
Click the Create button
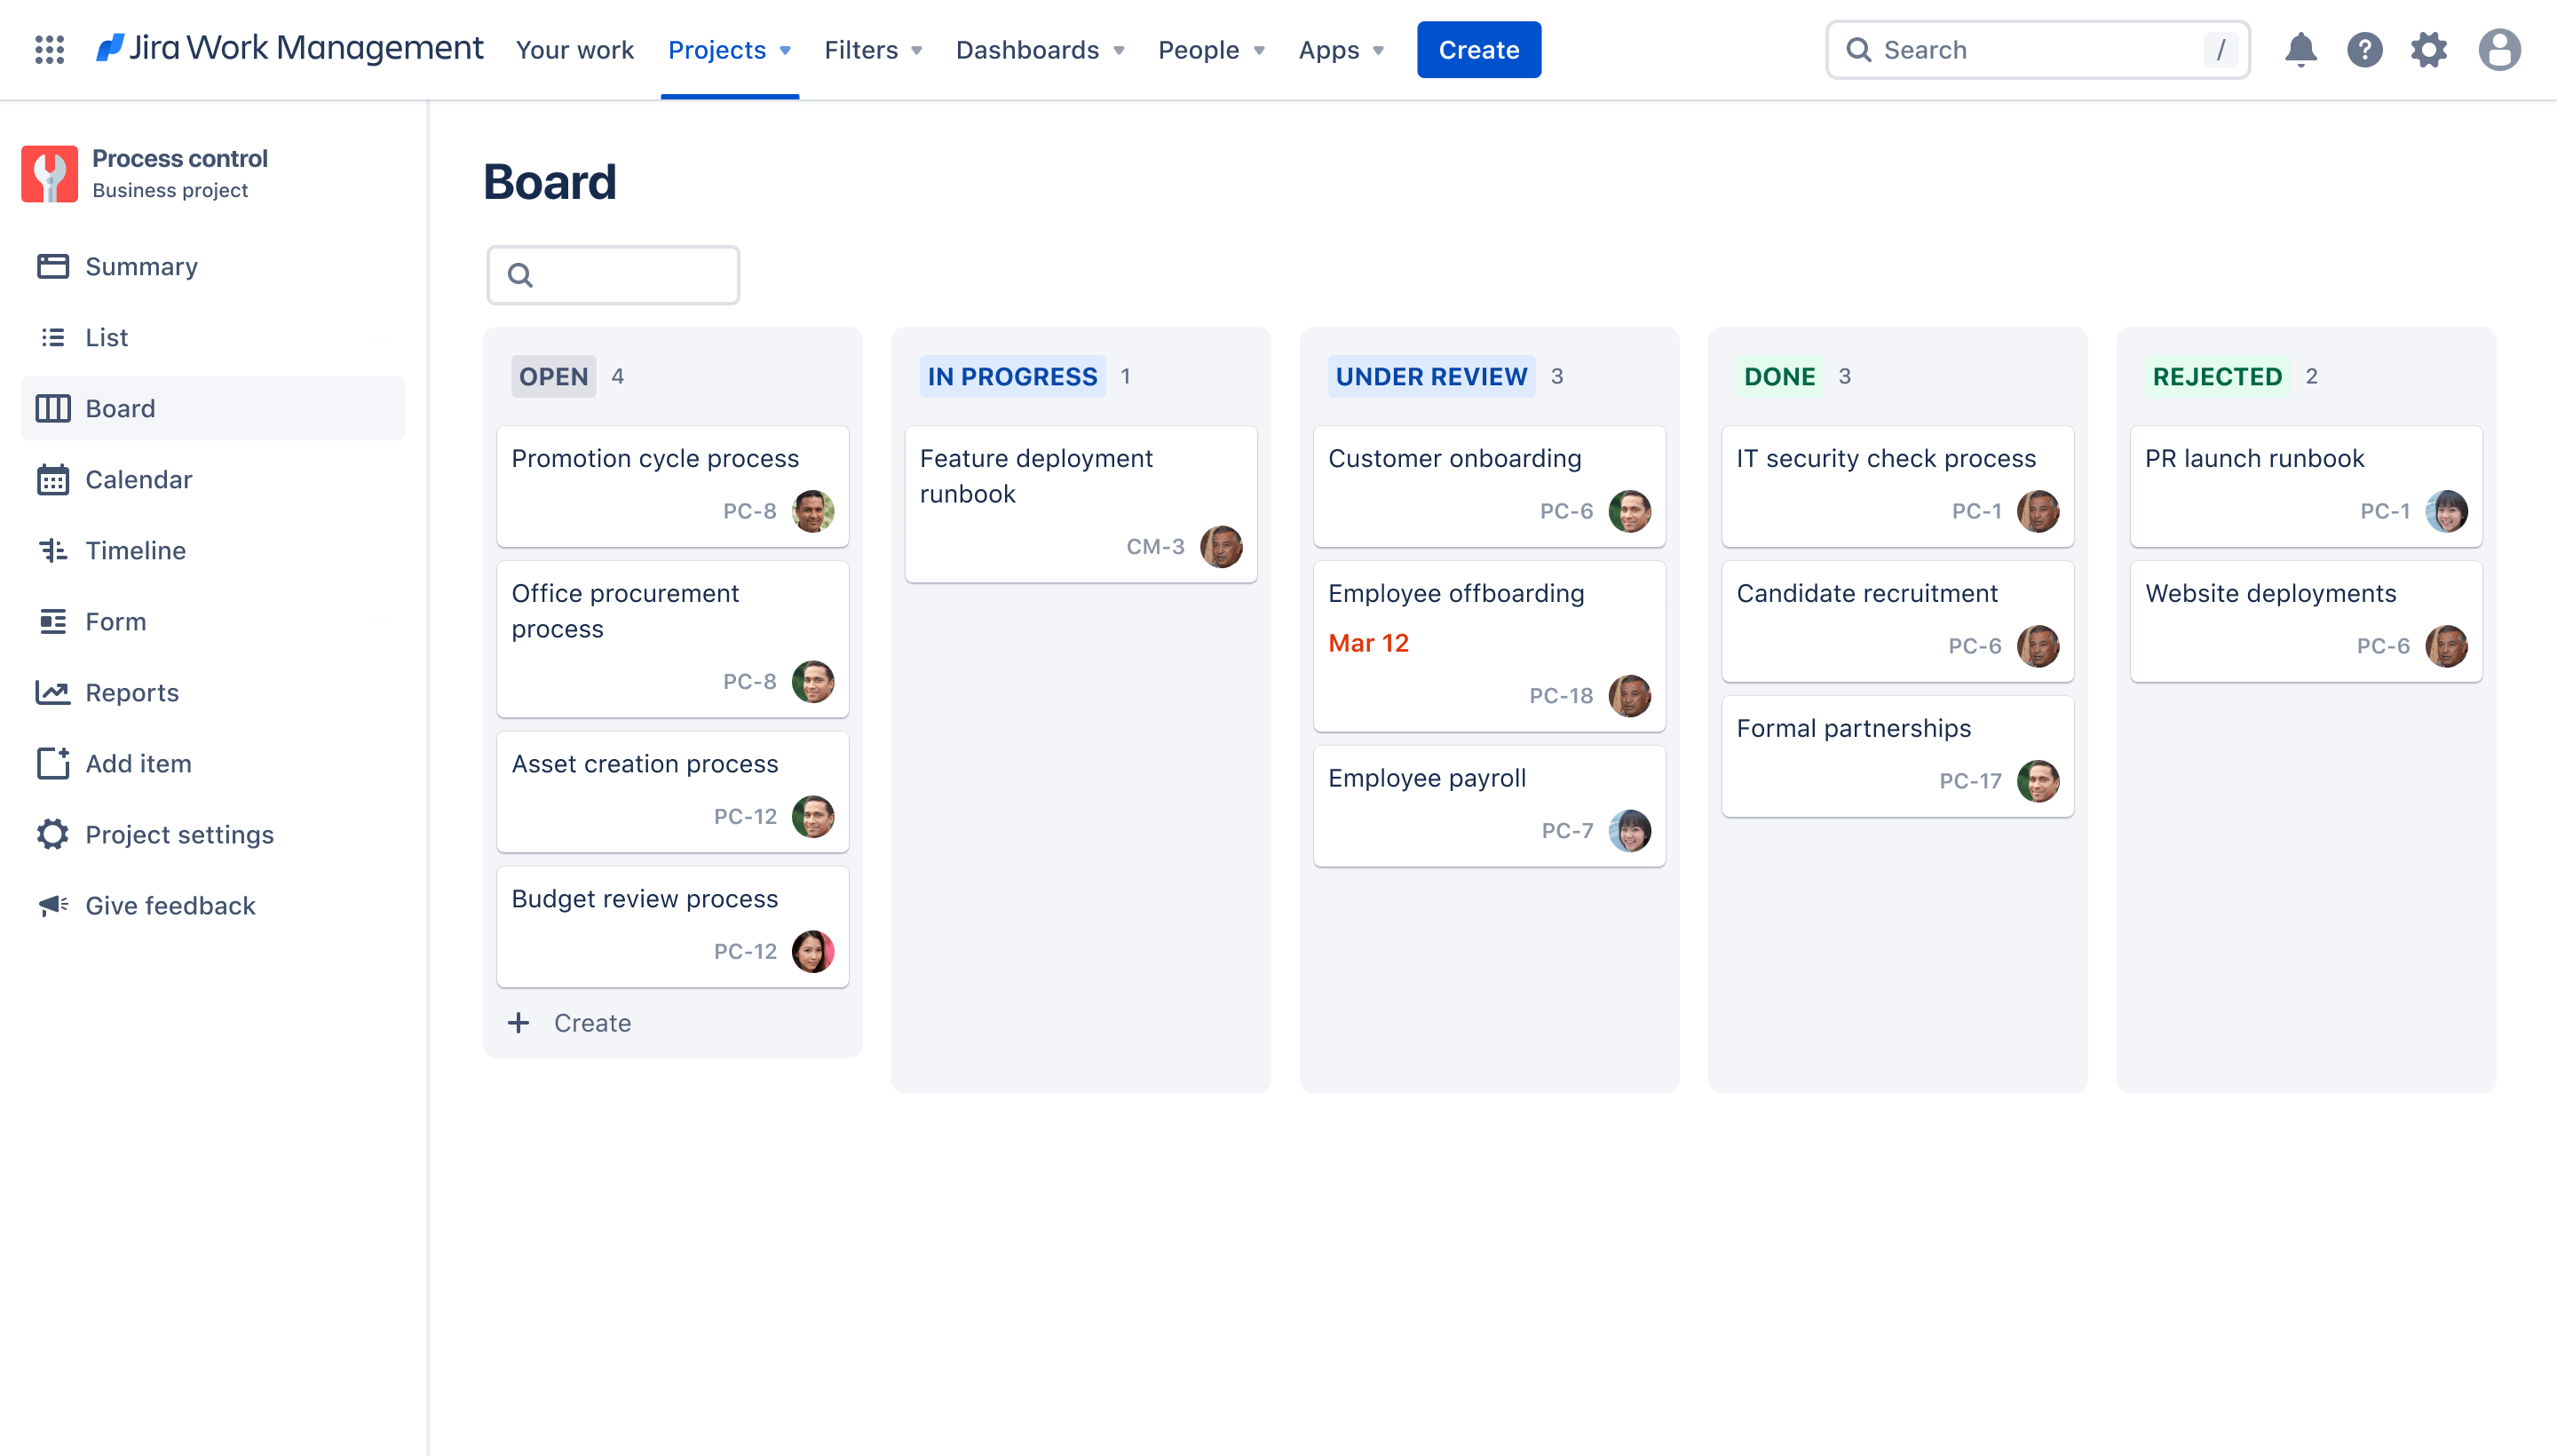1478,49
